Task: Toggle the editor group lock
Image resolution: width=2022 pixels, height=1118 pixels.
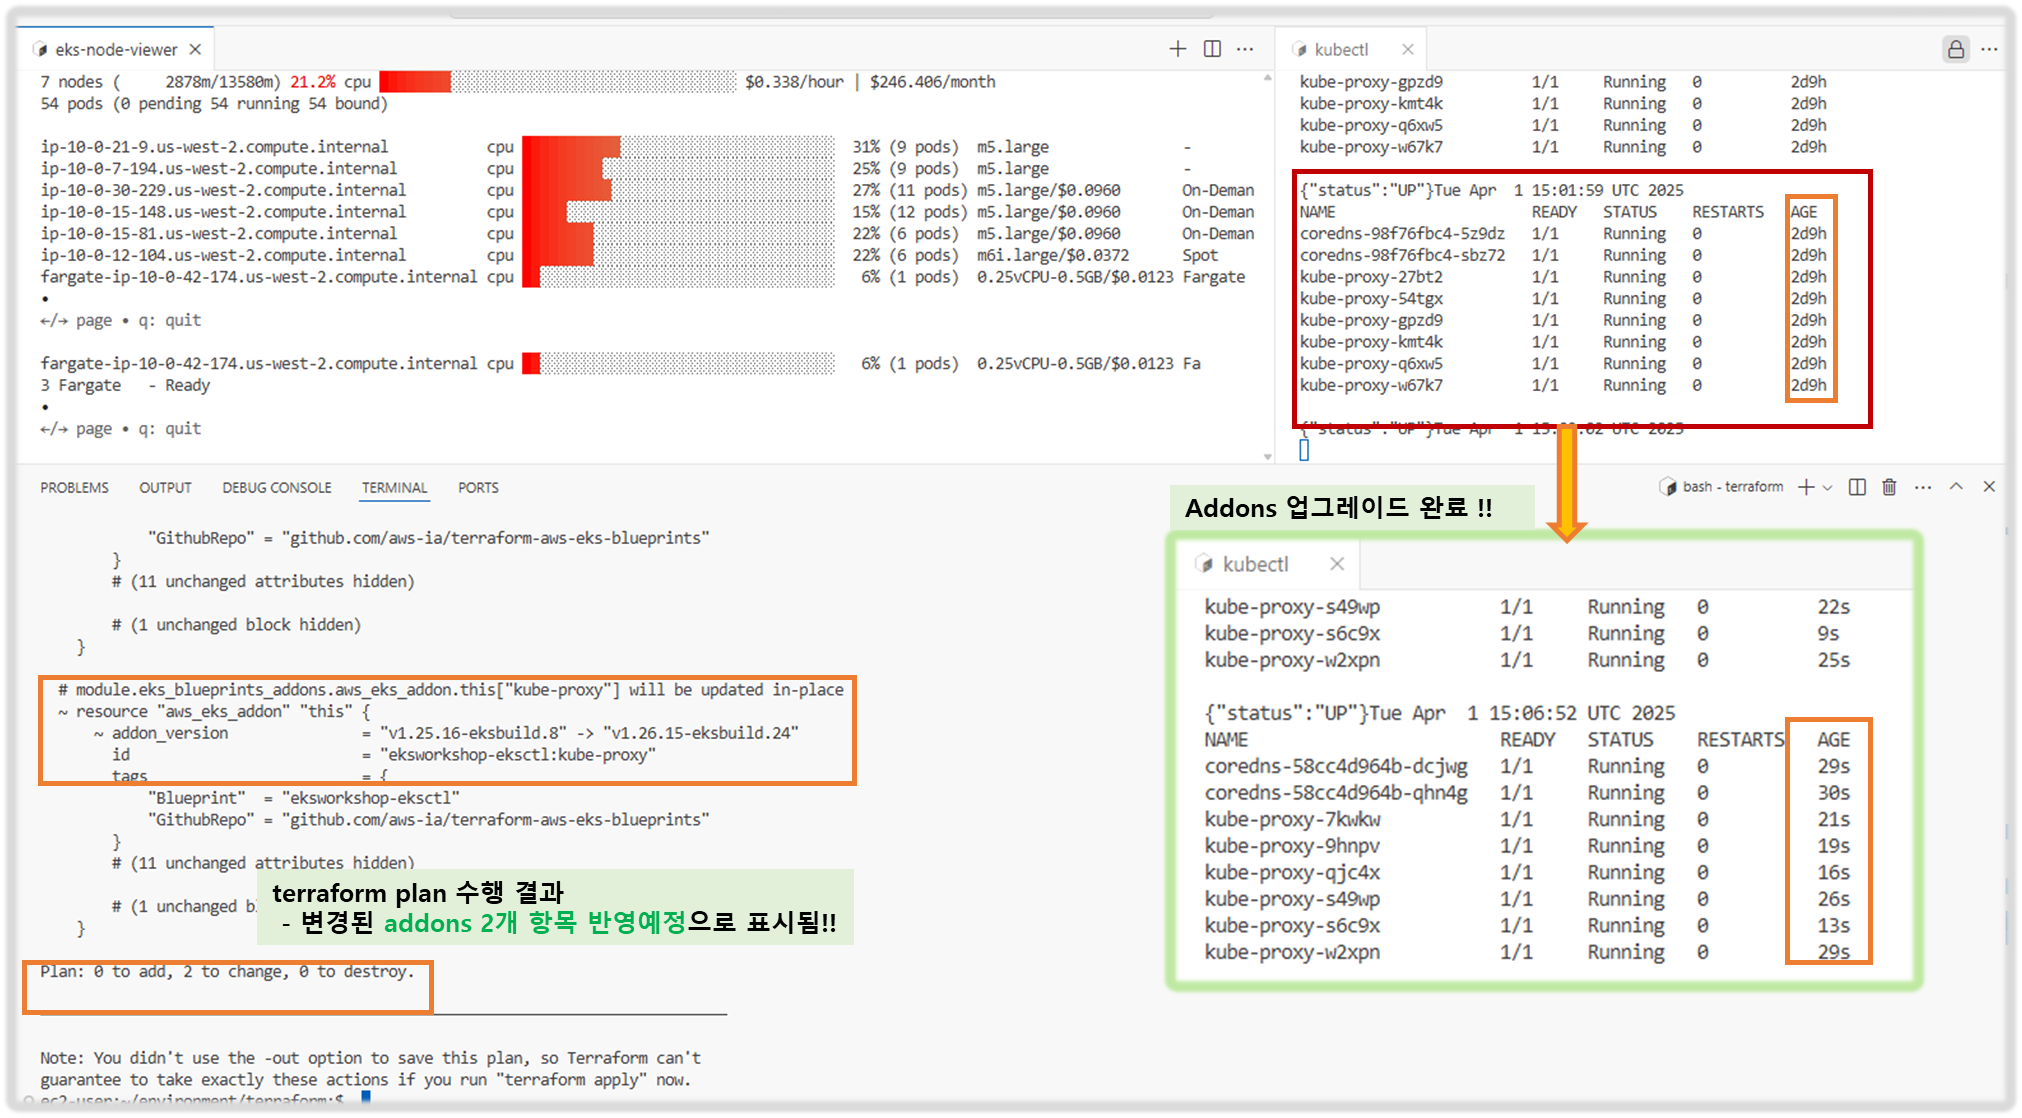Action: pyautogui.click(x=1956, y=49)
